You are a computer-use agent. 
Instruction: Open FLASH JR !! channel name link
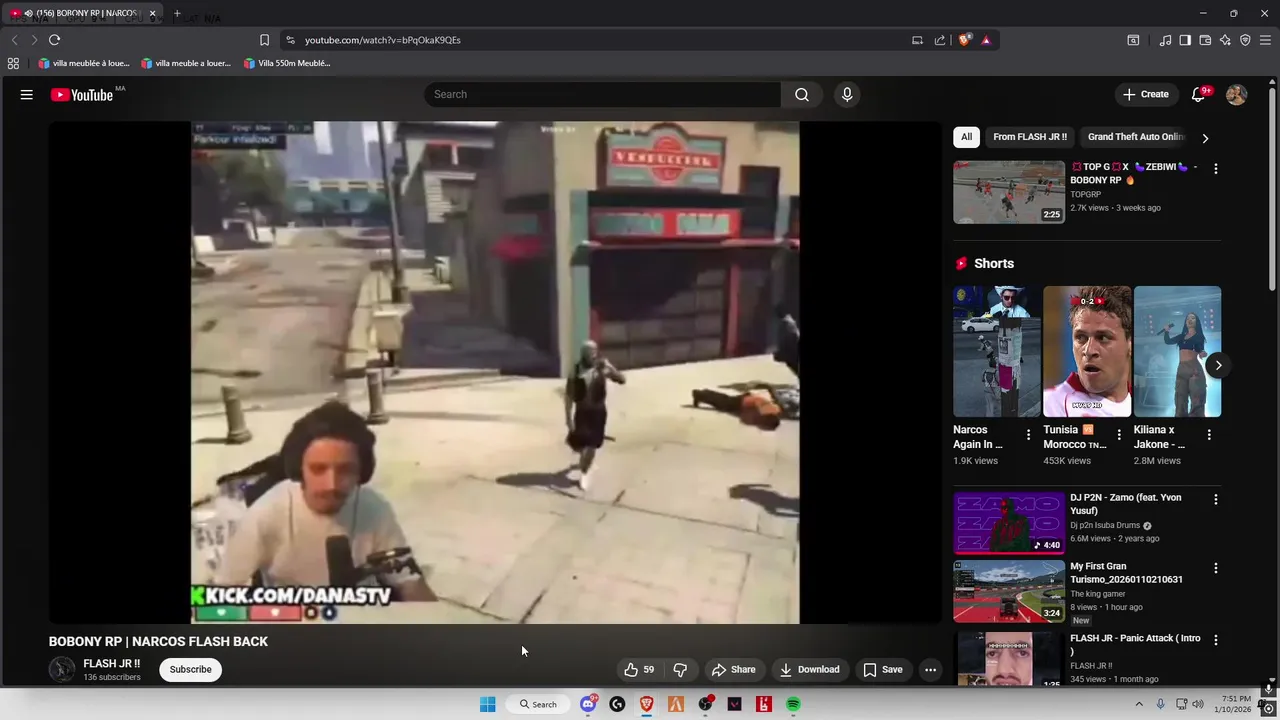(x=112, y=664)
